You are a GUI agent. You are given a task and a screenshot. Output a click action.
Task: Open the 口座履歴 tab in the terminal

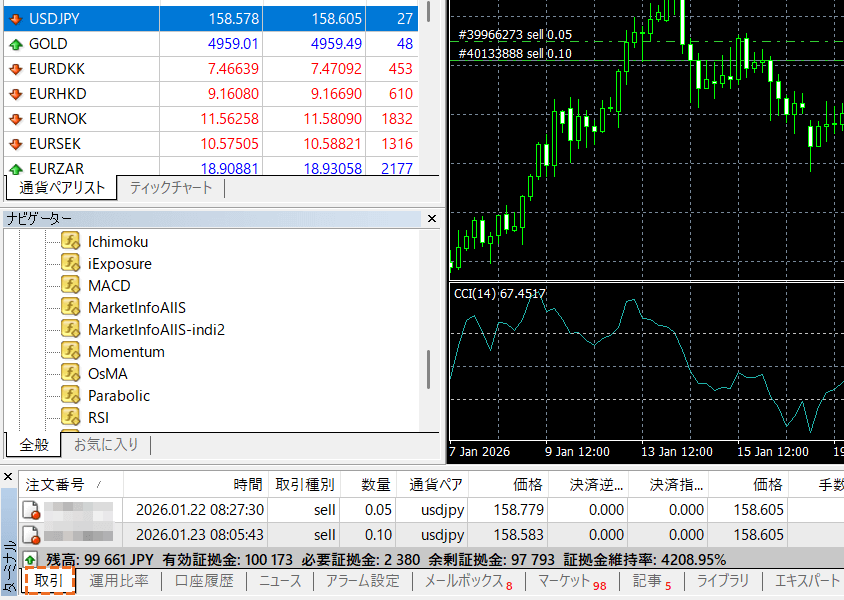tap(203, 581)
